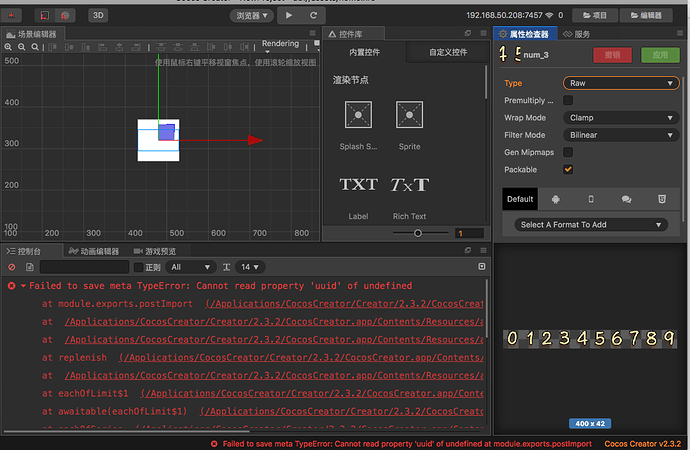This screenshot has height=450, width=690.
Task: Open Select A Format To Add dropdown
Action: point(591,225)
